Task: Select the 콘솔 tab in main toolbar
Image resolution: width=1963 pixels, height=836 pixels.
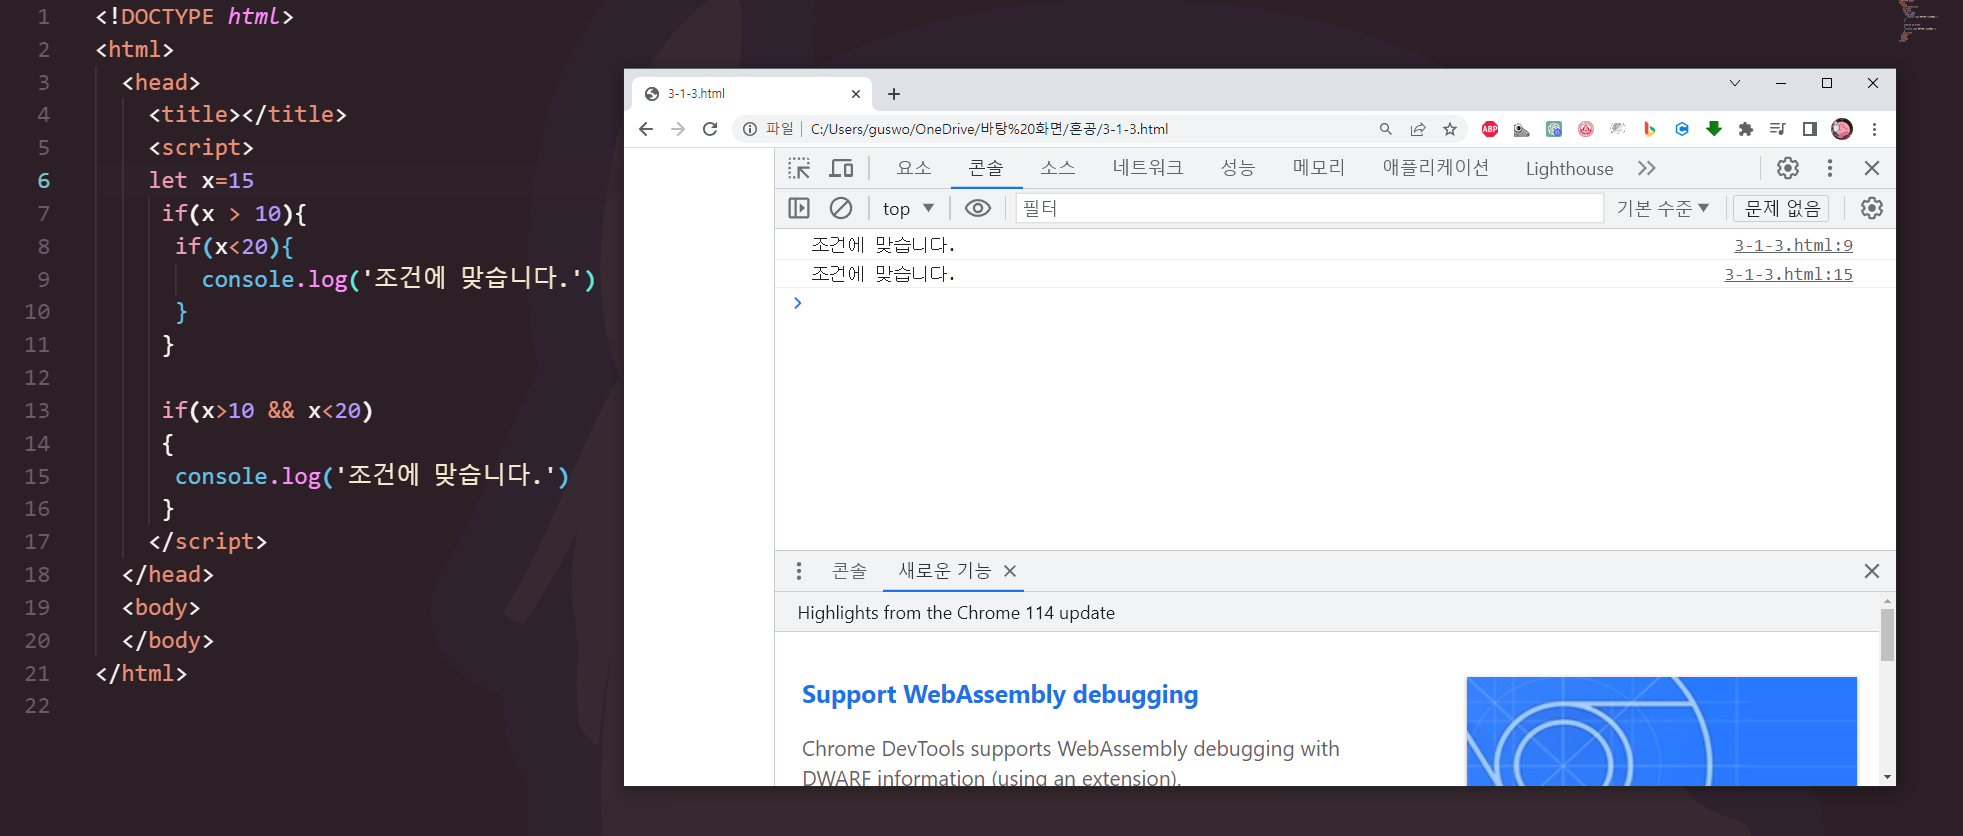Action: coord(986,168)
